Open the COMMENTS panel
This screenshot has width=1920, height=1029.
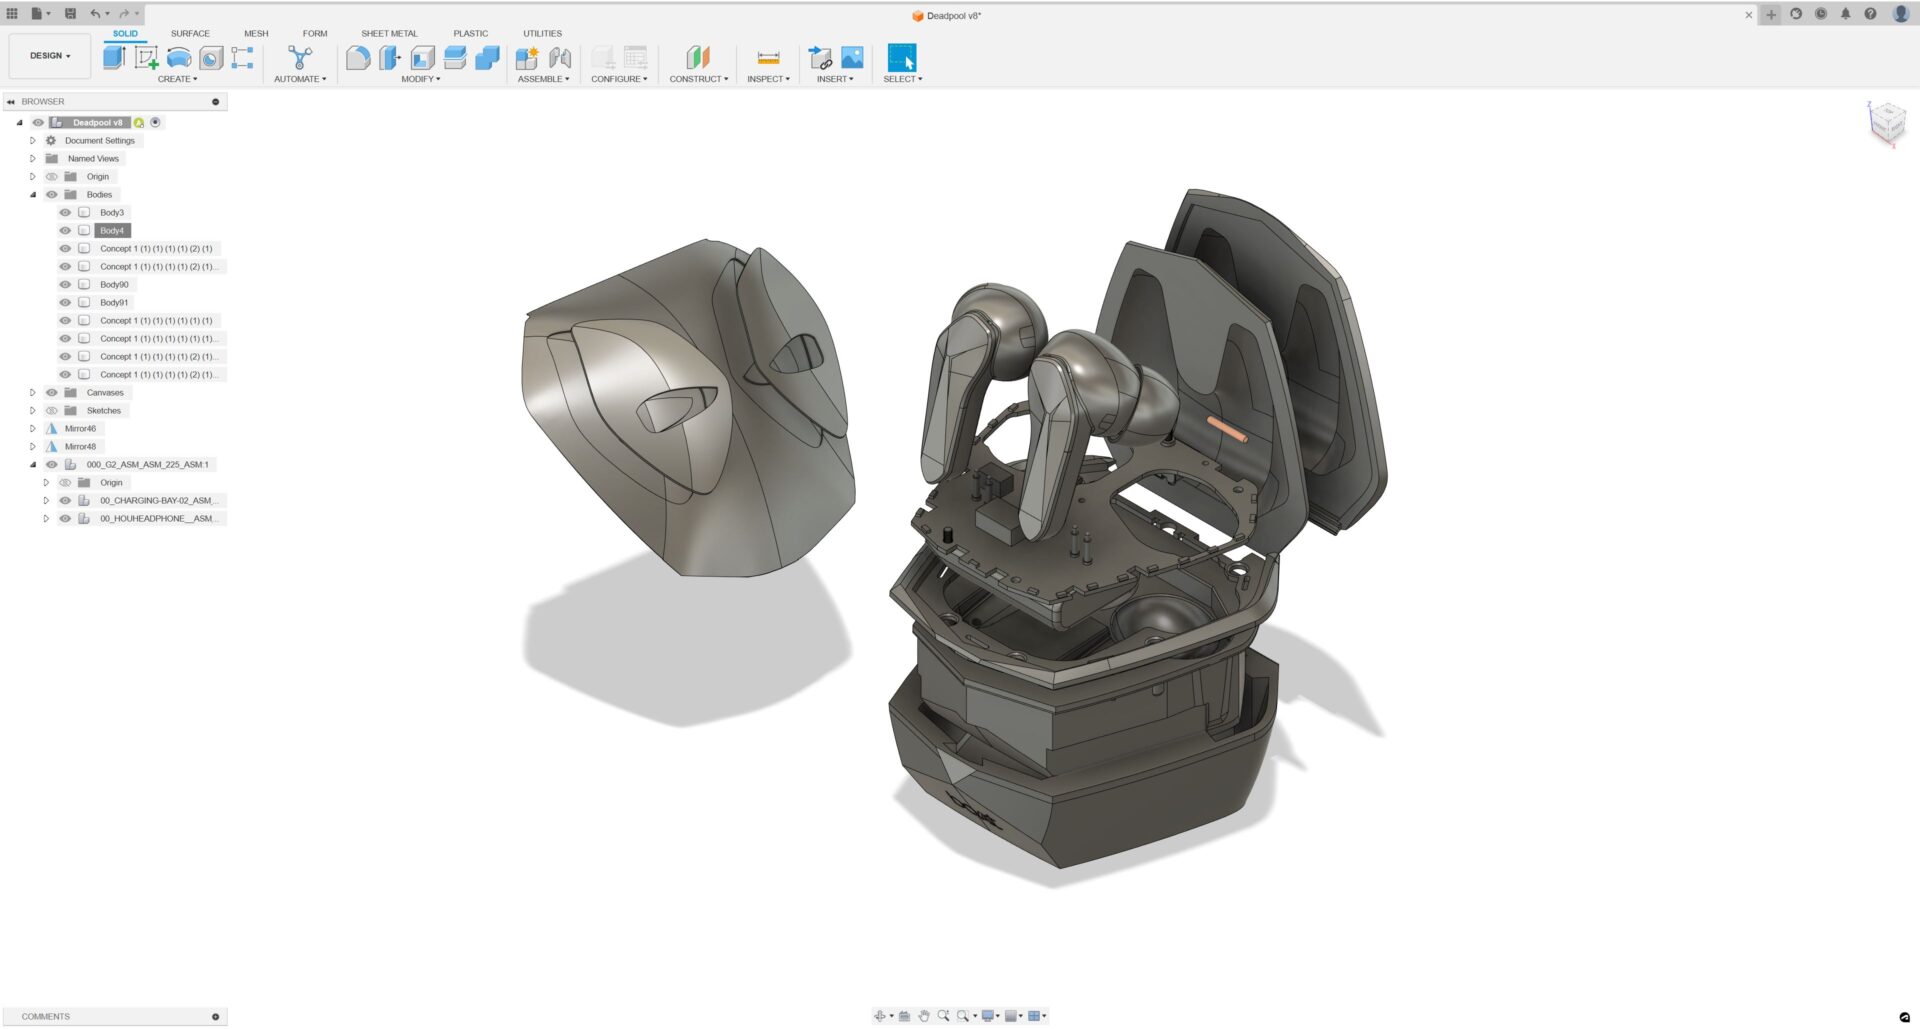46,1016
